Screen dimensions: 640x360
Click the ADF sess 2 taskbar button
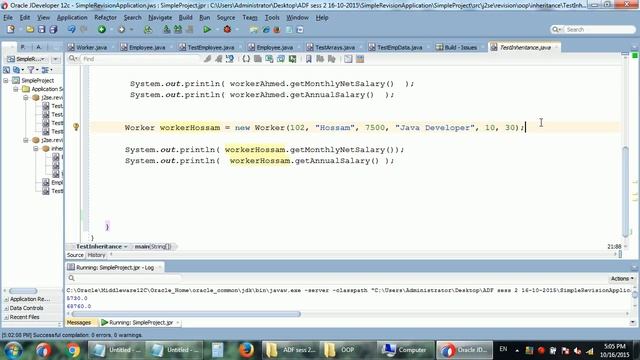[x=291, y=350]
